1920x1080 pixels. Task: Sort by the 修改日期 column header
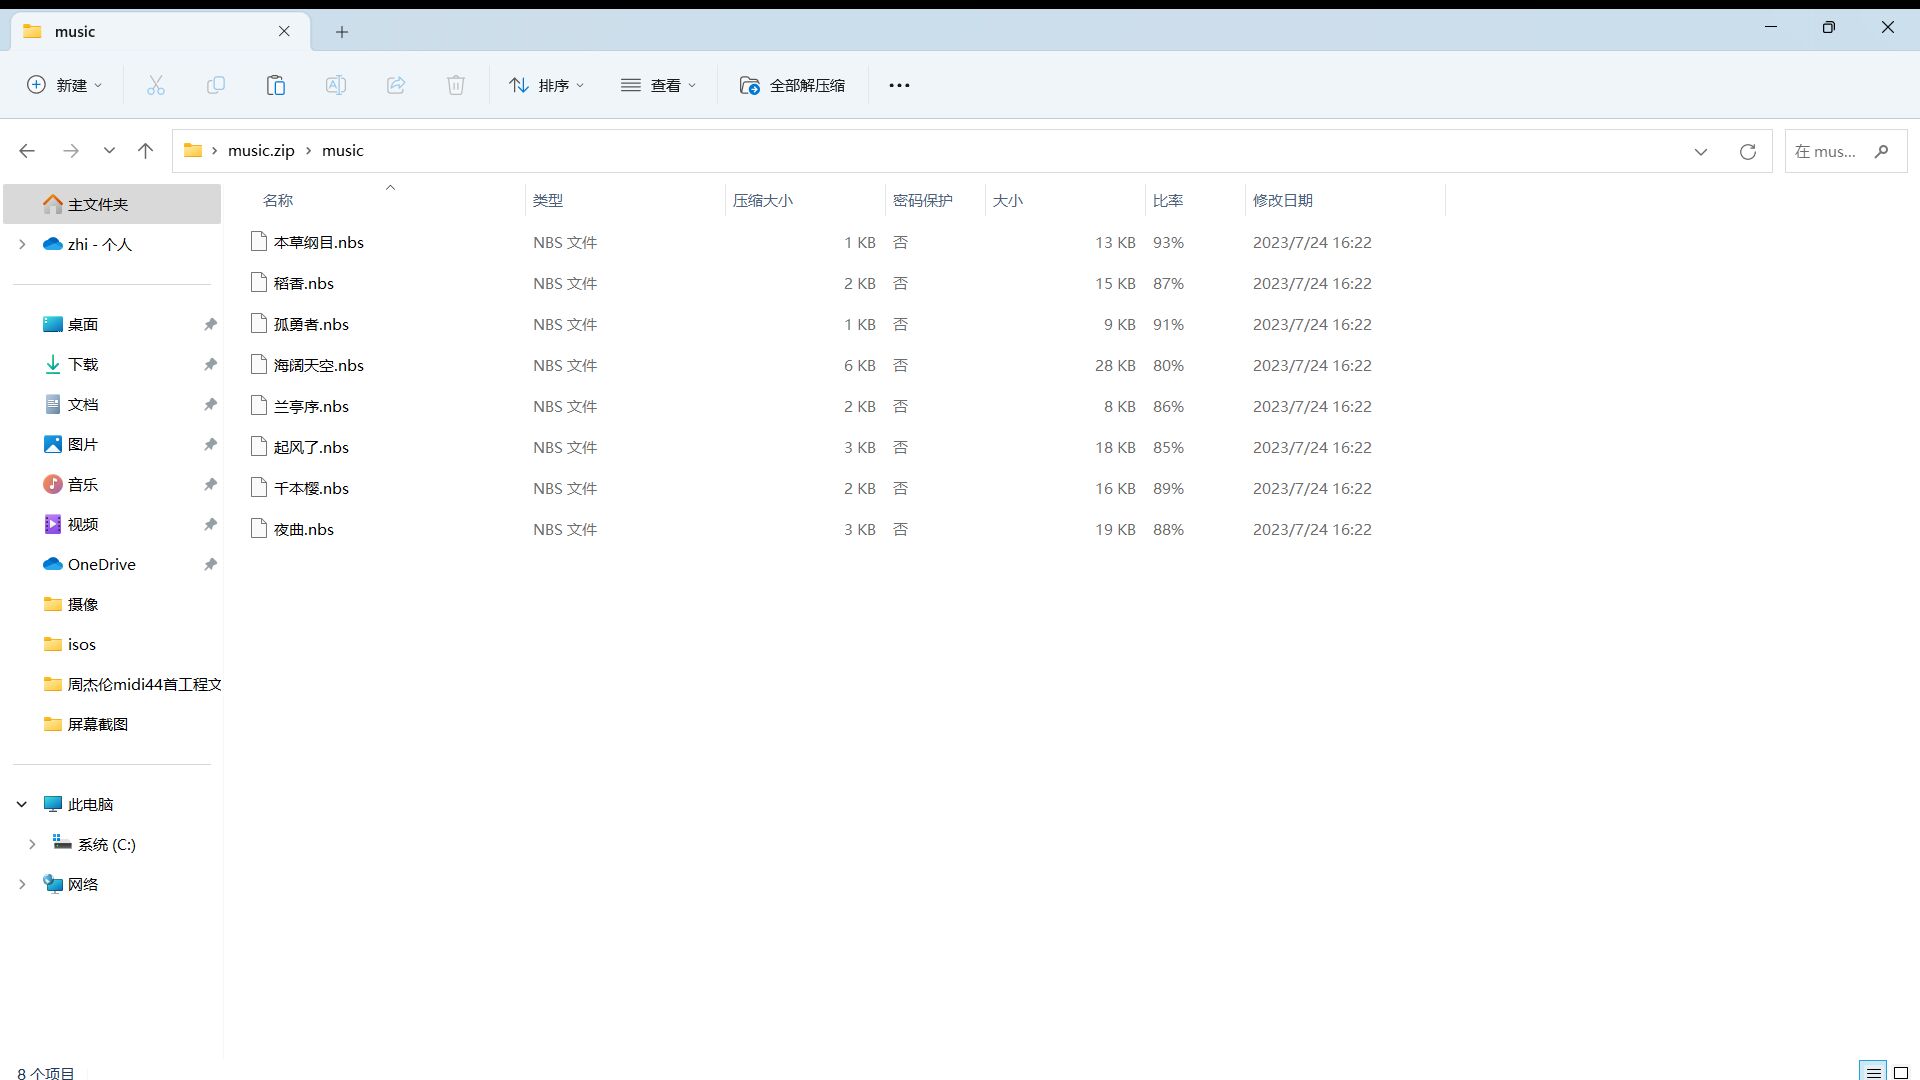[1283, 200]
